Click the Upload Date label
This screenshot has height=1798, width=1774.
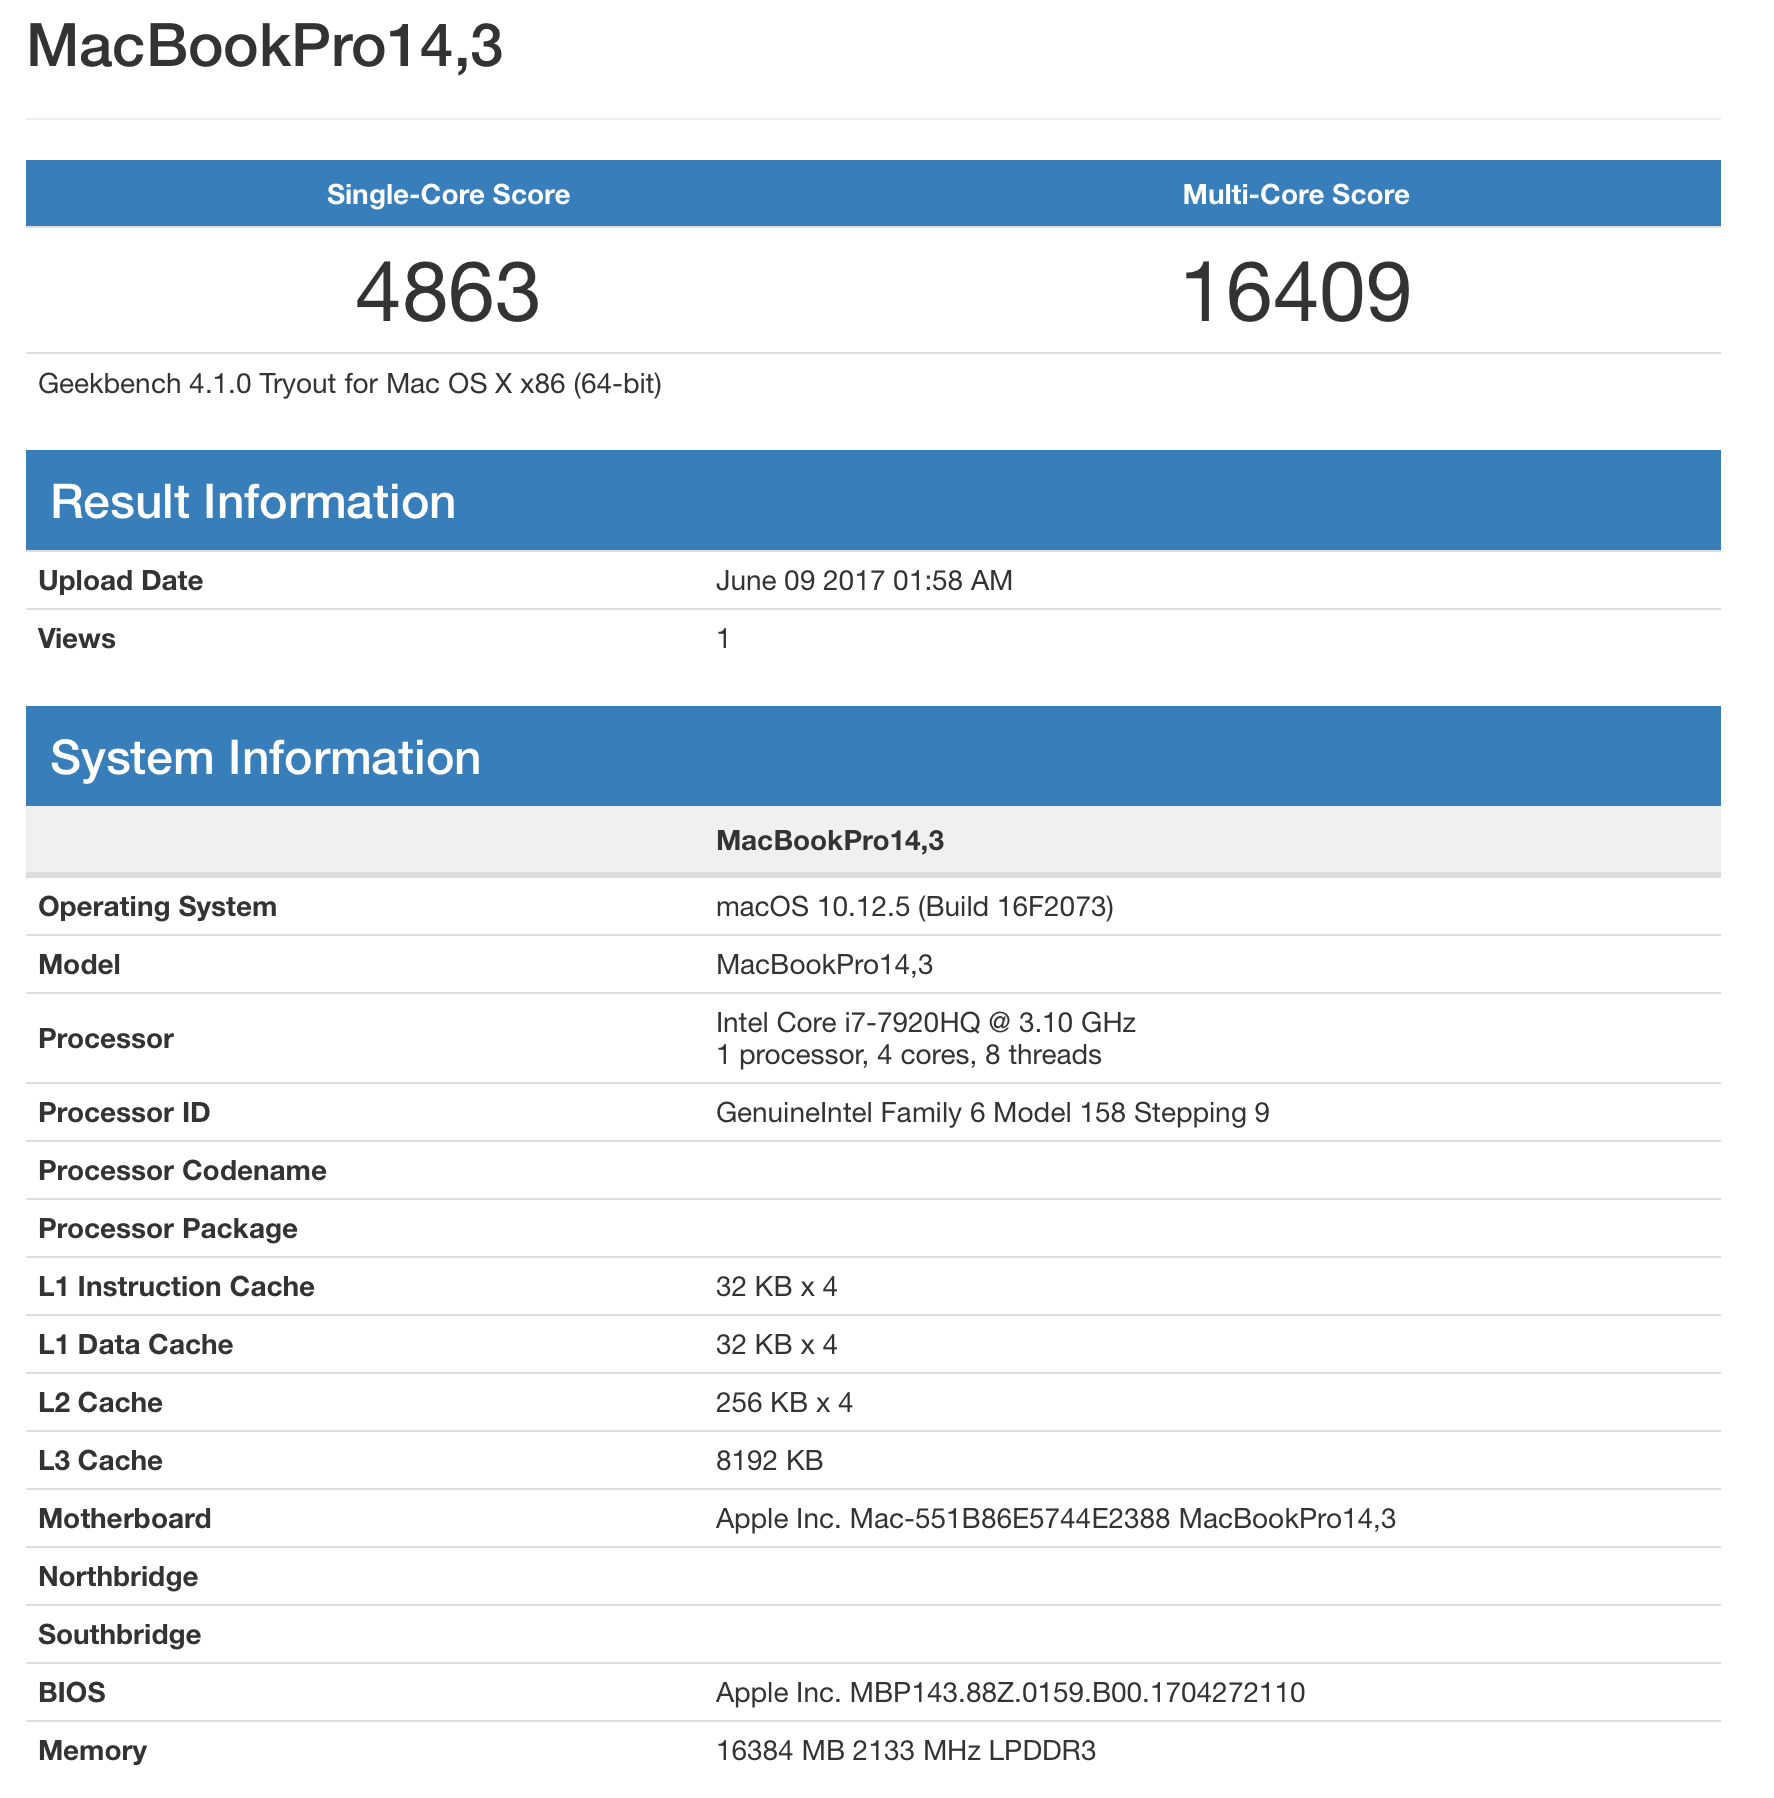120,581
